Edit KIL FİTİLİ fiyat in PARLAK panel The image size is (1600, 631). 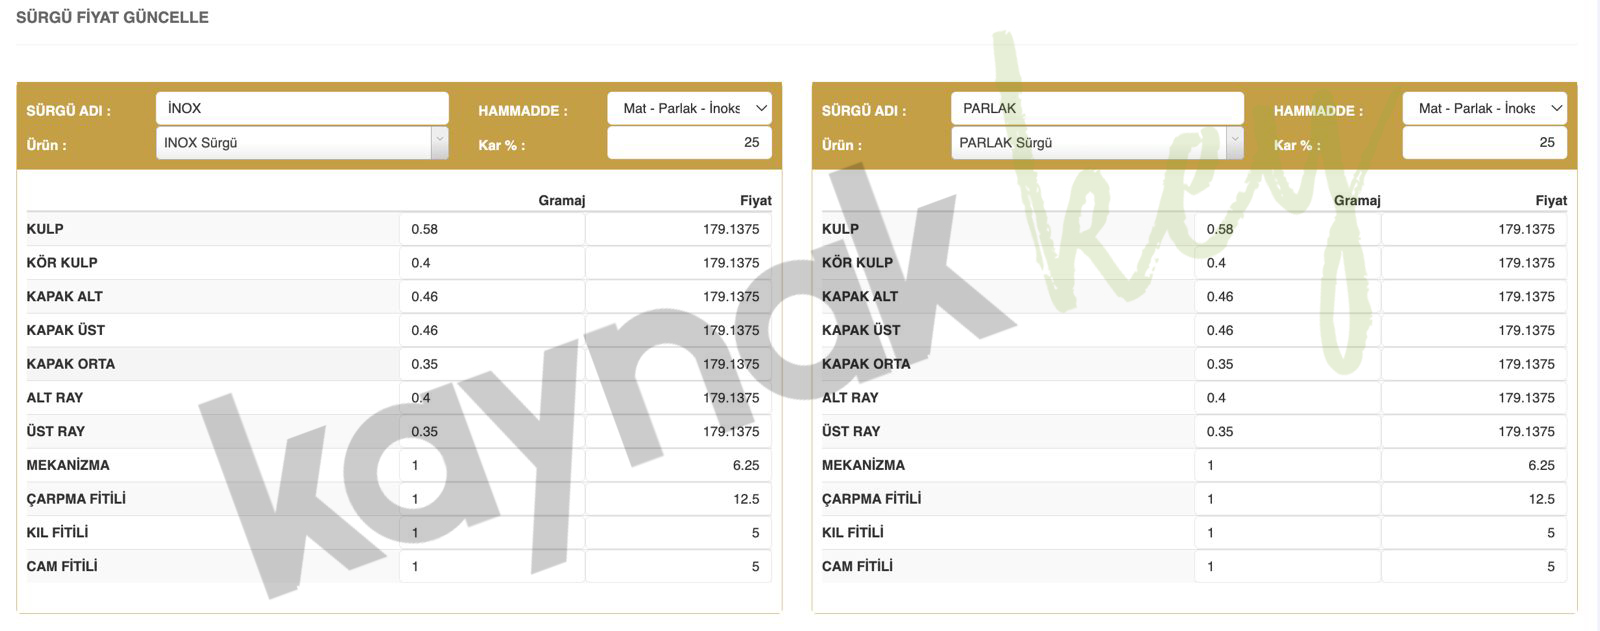click(1474, 533)
